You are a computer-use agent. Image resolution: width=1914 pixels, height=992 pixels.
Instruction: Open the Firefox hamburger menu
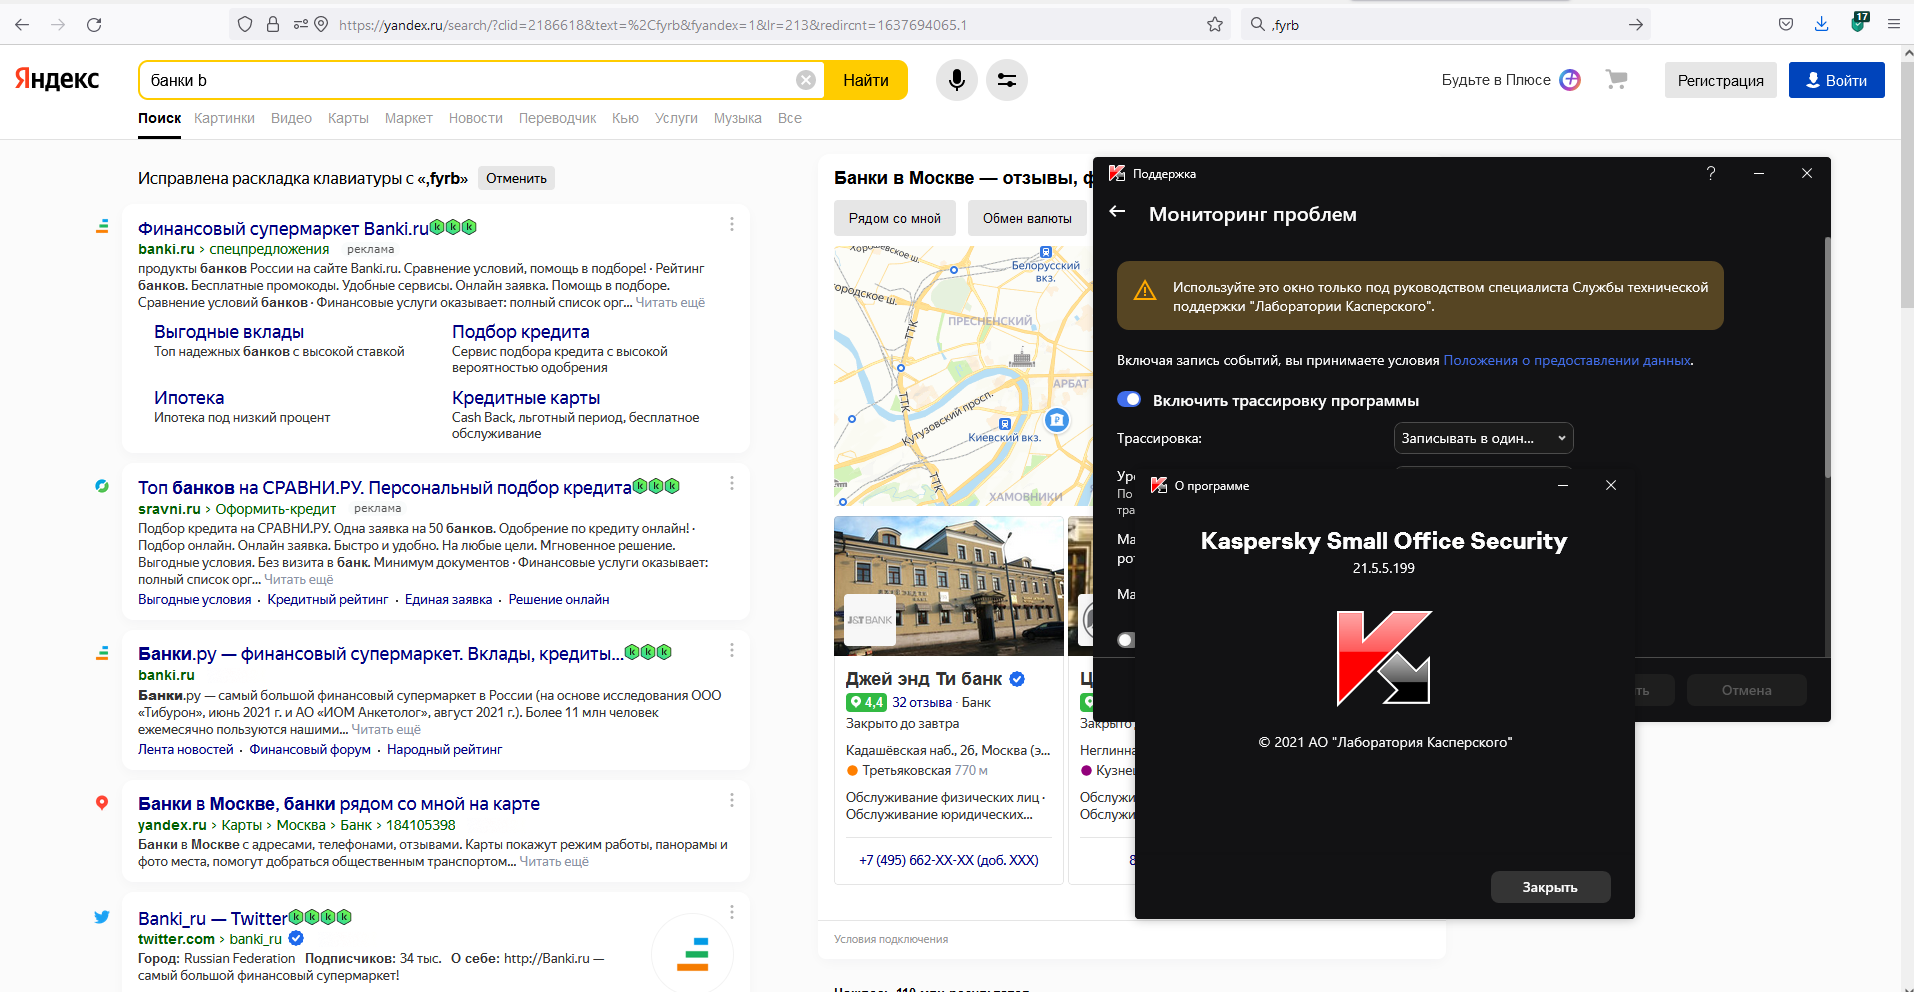pos(1894,24)
